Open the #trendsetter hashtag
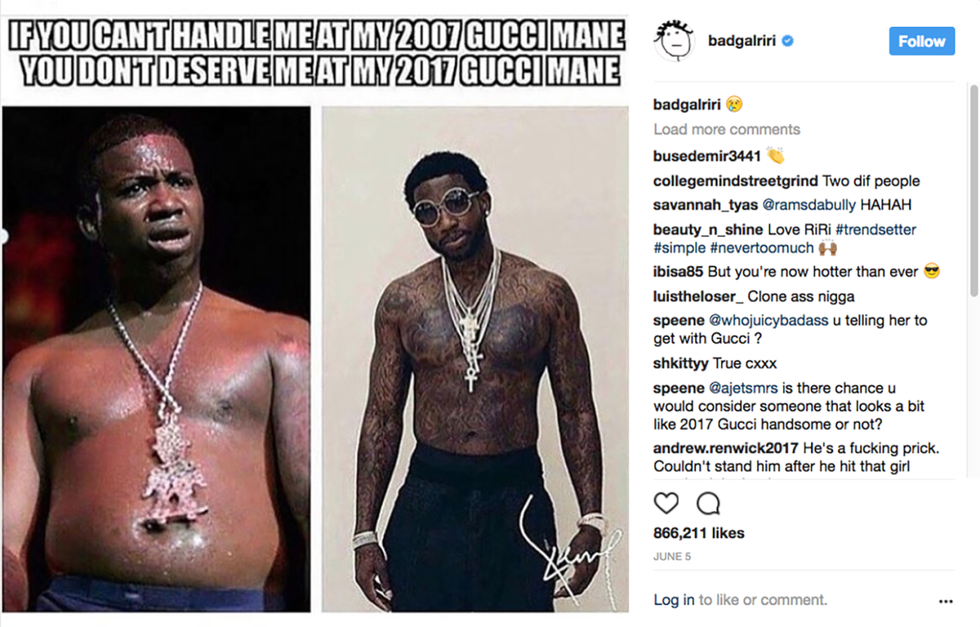Image resolution: width=980 pixels, height=627 pixels. coord(876,229)
